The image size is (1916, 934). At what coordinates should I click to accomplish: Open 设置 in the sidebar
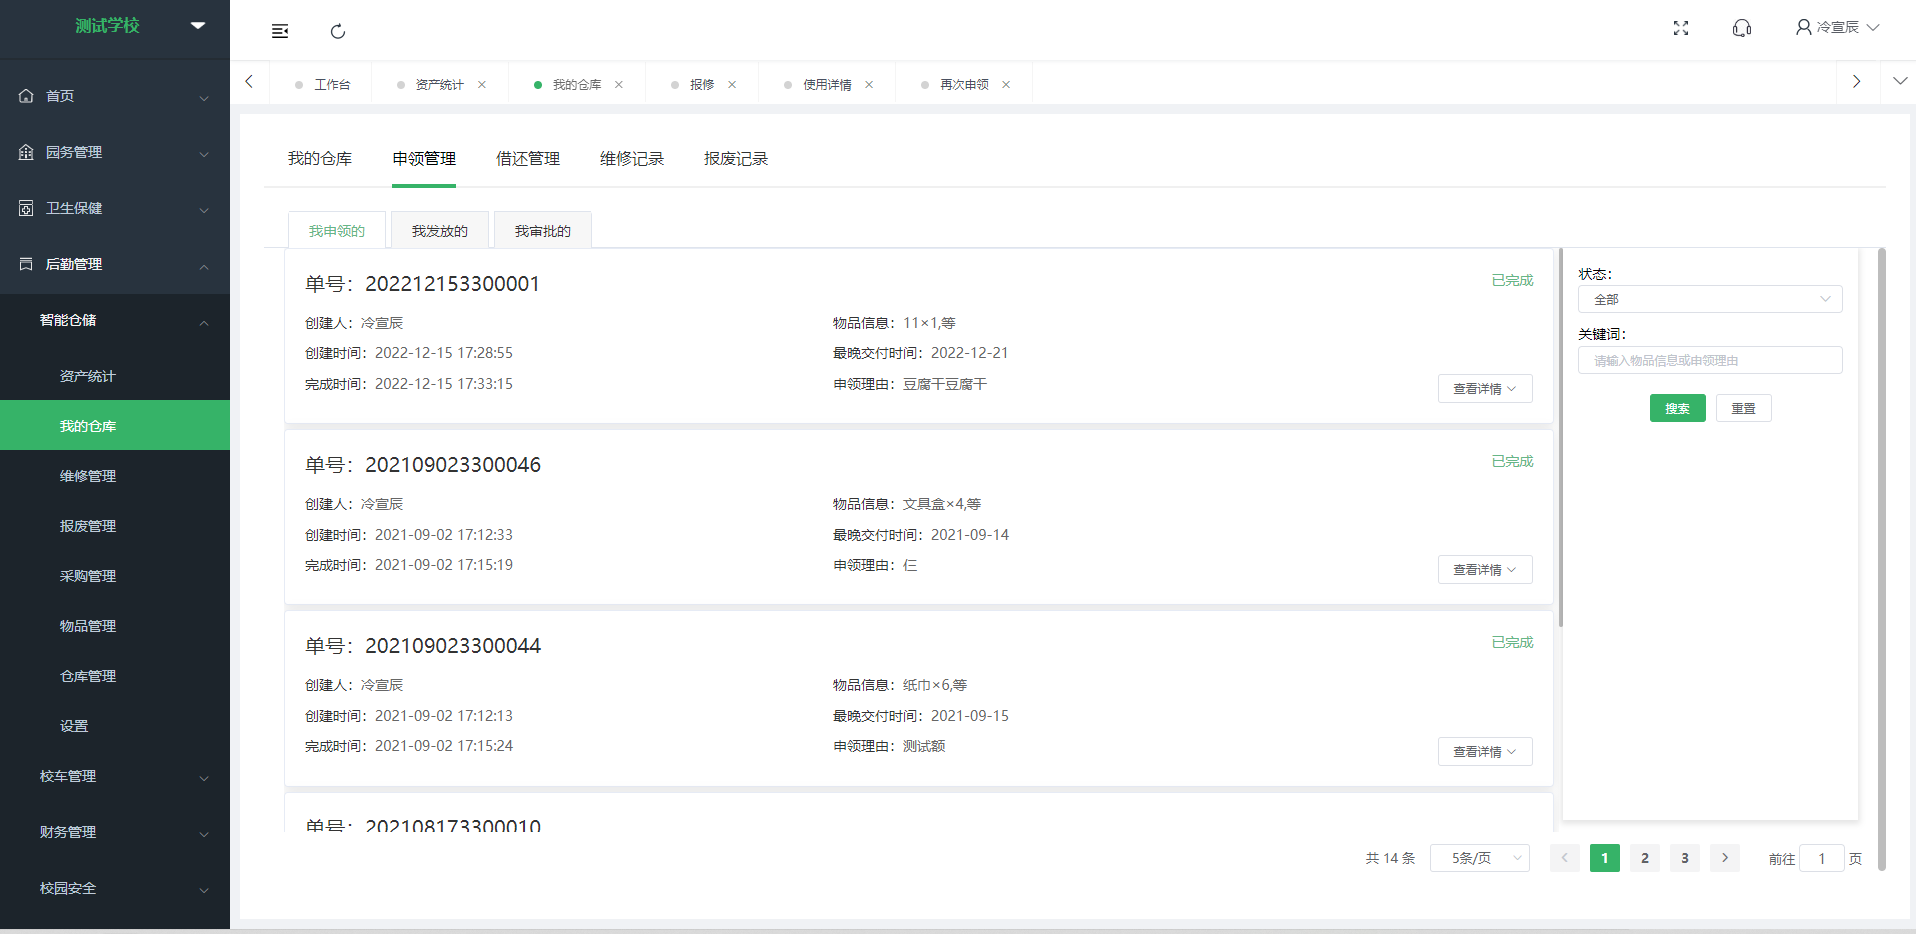pos(115,726)
